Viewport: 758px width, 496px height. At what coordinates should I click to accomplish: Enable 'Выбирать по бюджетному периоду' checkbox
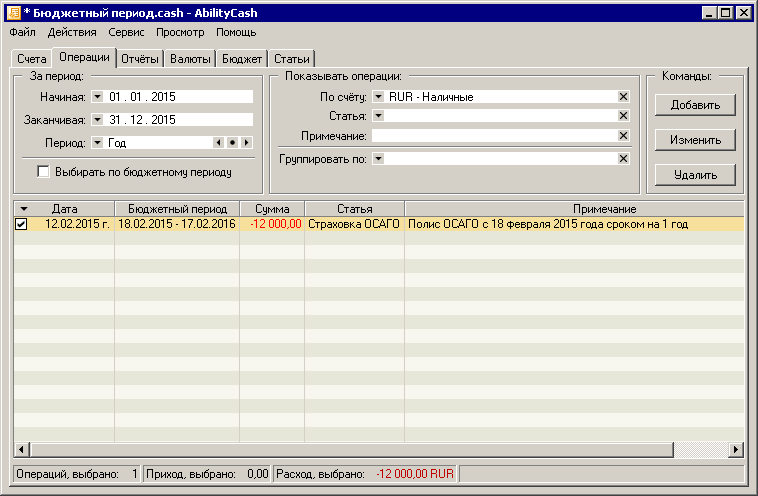(x=43, y=172)
